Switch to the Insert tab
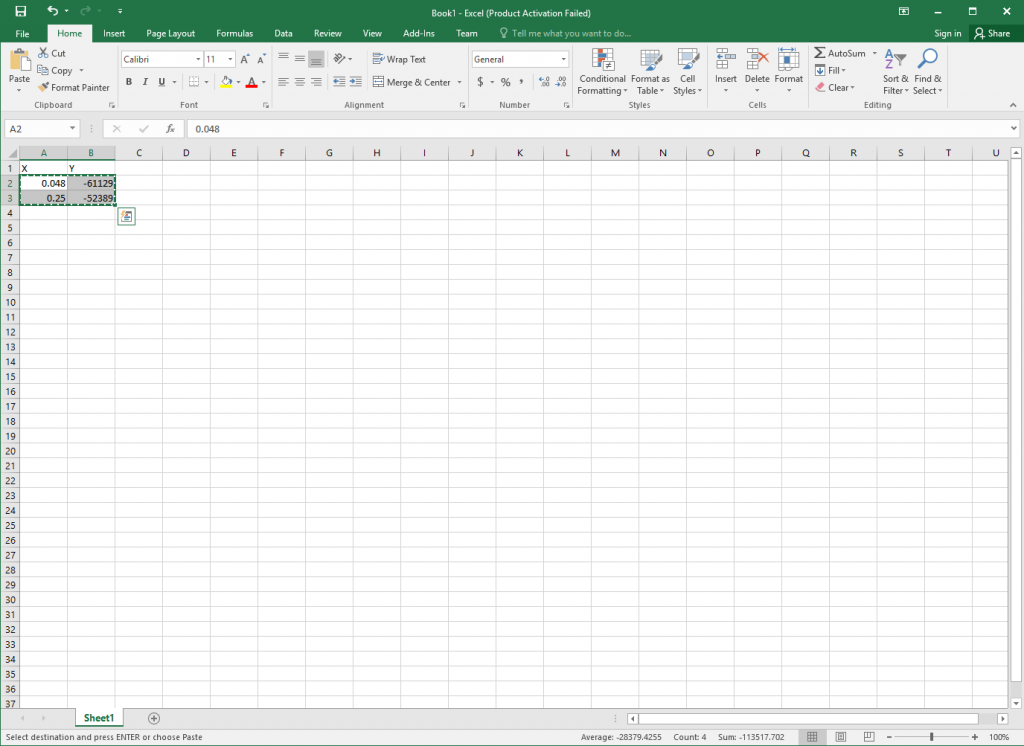Viewport: 1024px width, 746px height. pyautogui.click(x=114, y=33)
